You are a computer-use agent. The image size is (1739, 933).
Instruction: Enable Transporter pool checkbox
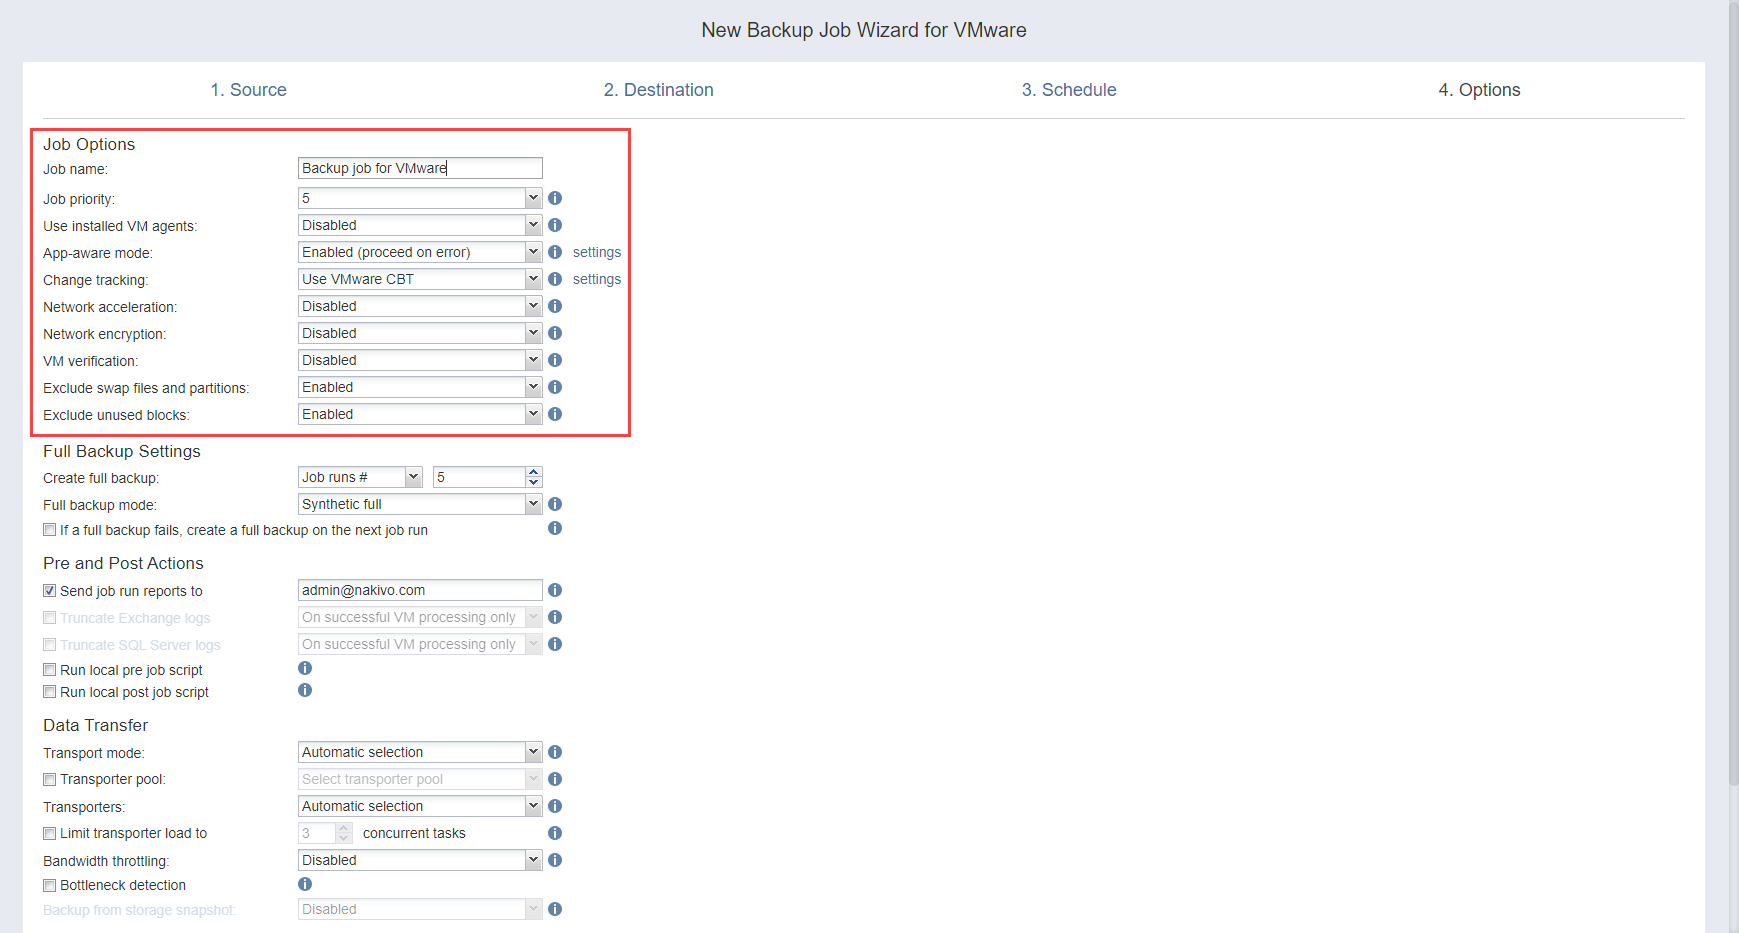click(49, 780)
